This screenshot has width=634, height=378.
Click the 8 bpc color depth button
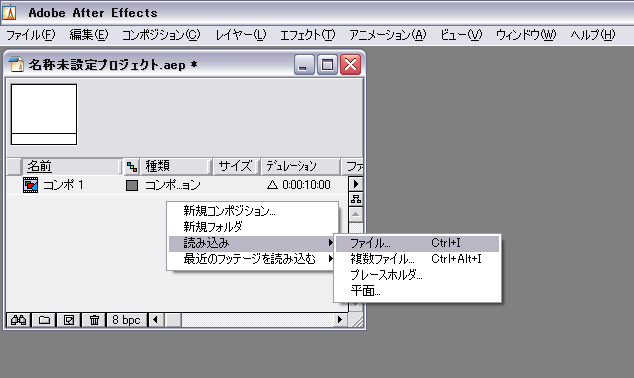(x=127, y=320)
